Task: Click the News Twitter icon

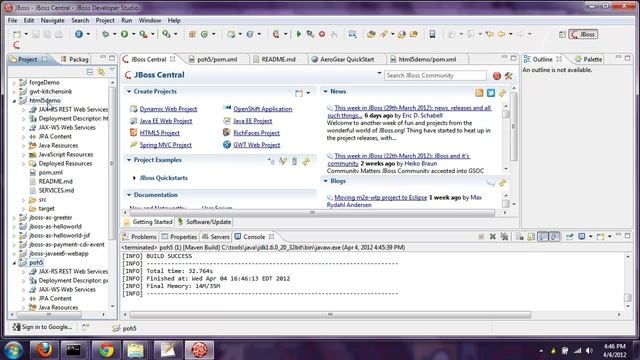Action: [x=491, y=93]
